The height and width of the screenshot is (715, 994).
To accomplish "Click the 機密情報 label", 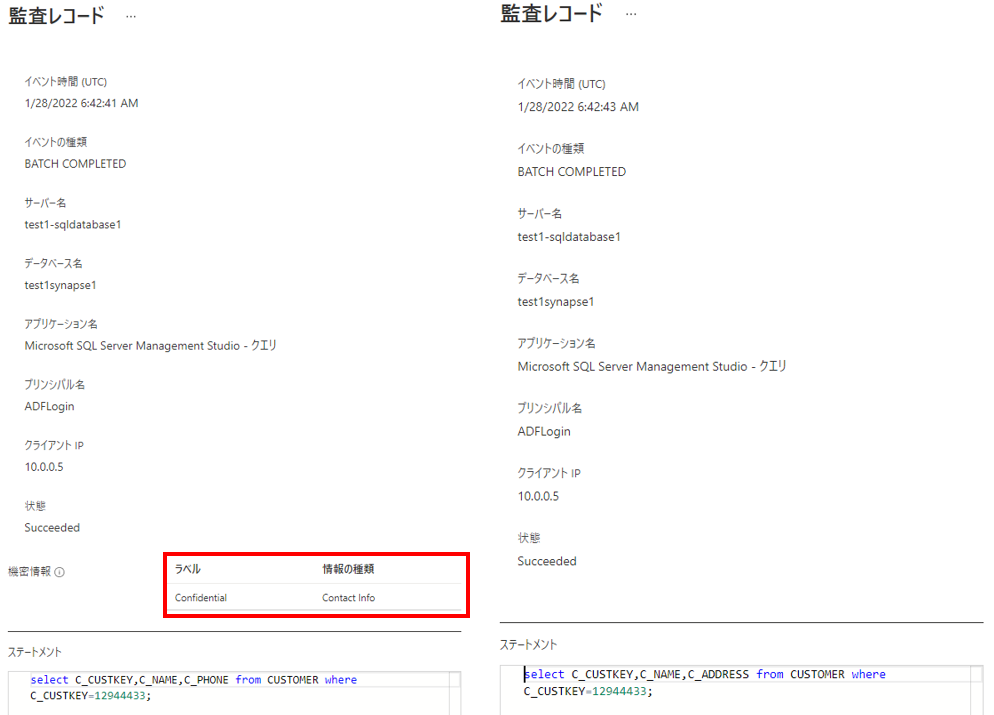I will point(29,572).
